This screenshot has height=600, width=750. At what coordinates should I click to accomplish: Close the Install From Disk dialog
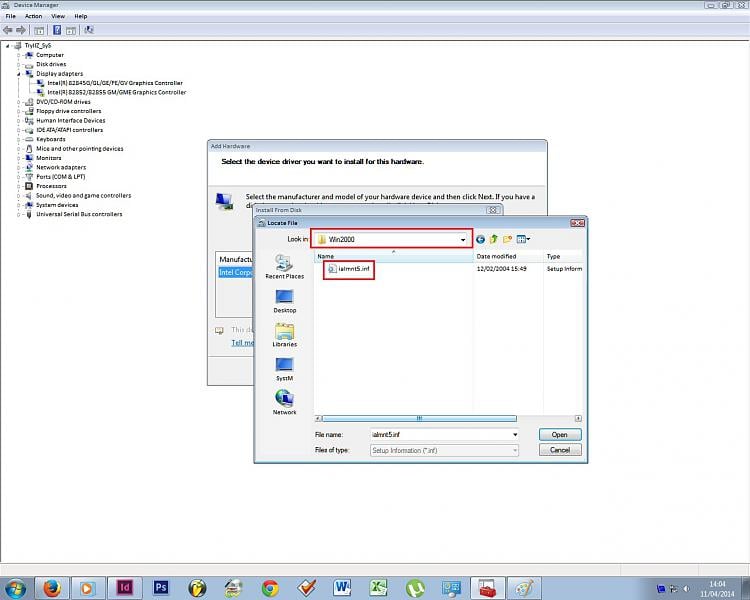tap(492, 210)
